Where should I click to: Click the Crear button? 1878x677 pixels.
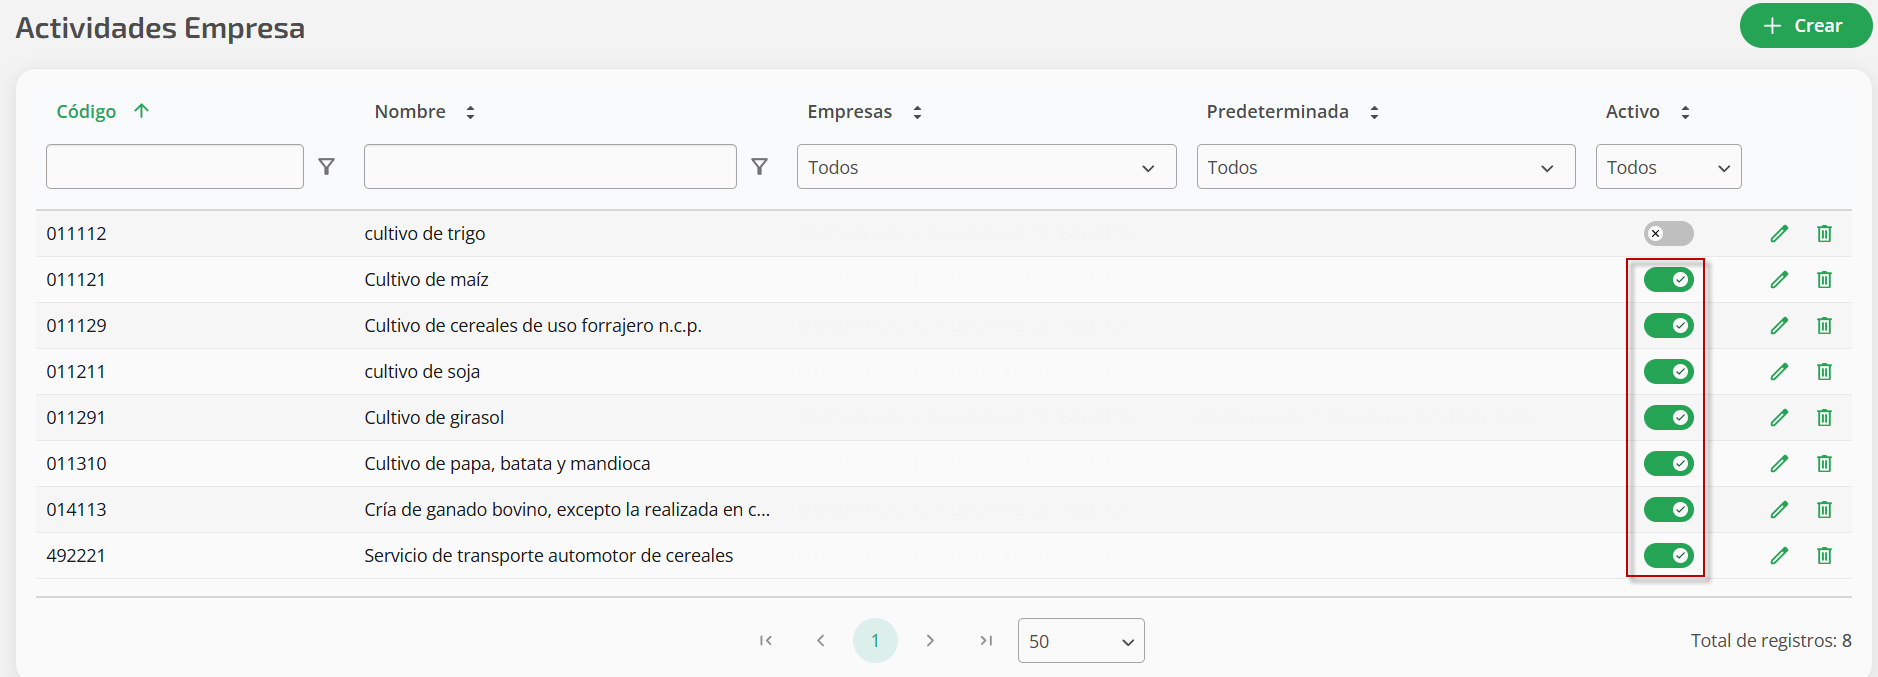click(x=1805, y=26)
